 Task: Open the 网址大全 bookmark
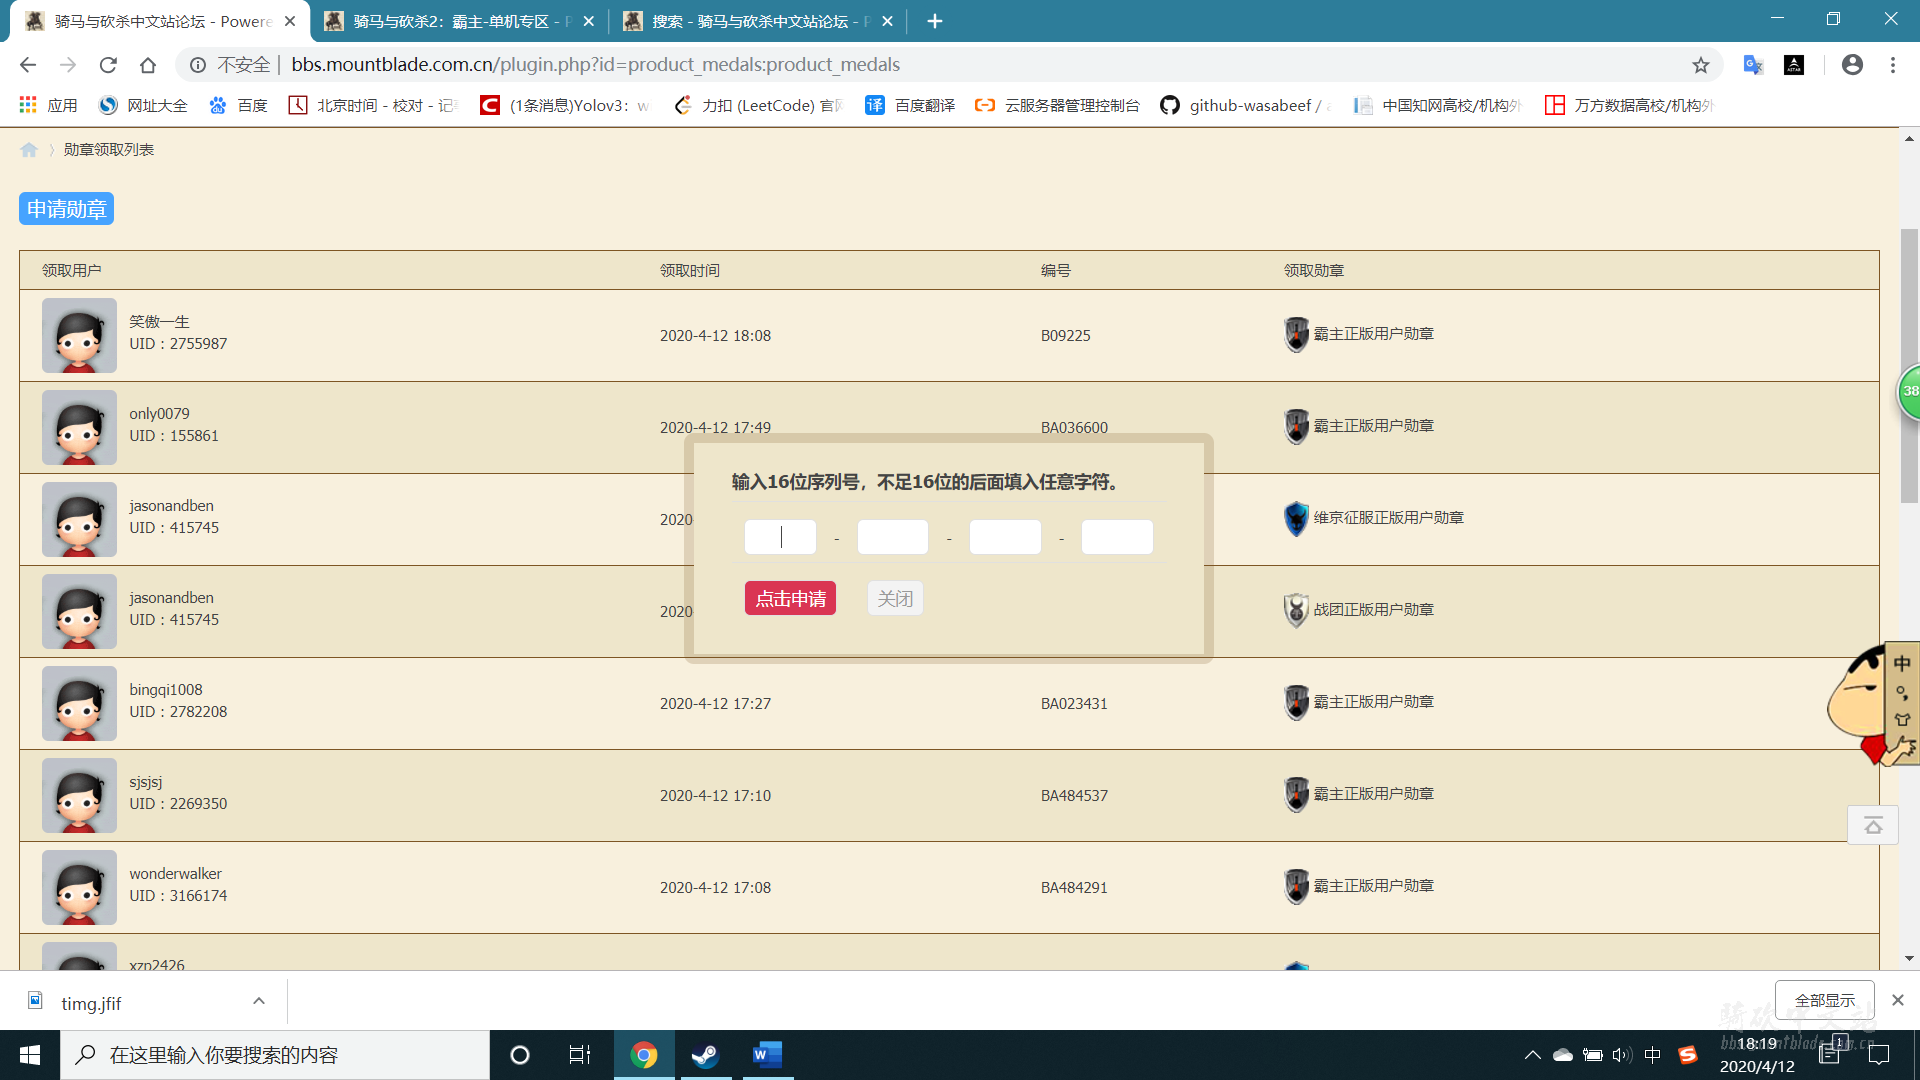[x=144, y=105]
